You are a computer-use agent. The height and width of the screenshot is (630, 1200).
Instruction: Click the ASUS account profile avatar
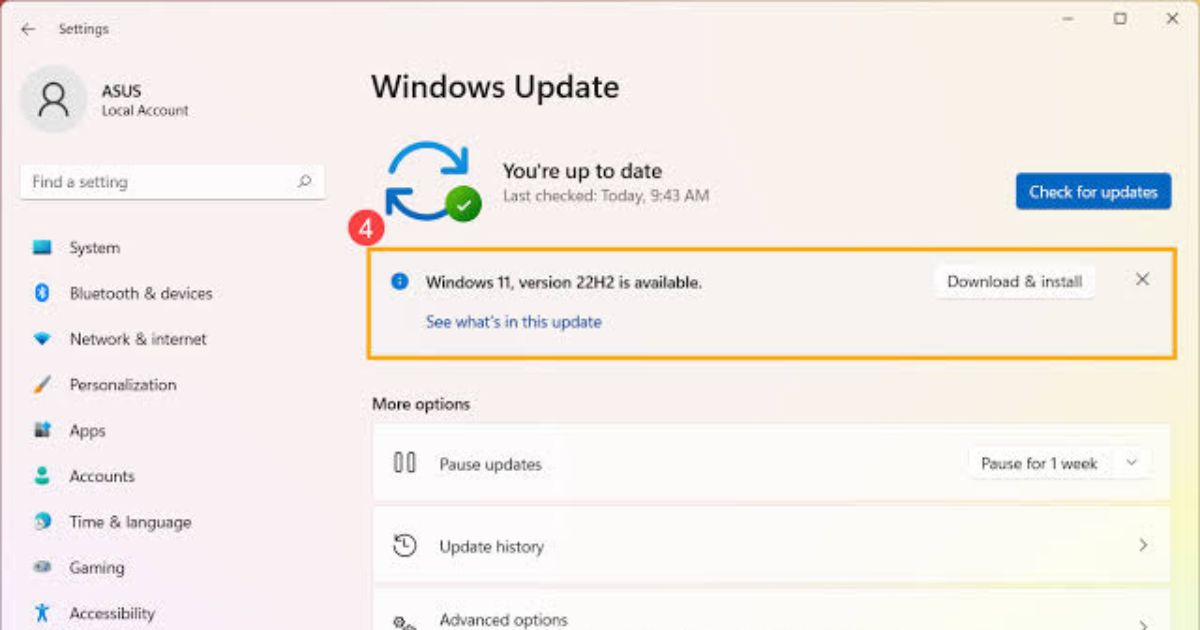tap(53, 99)
